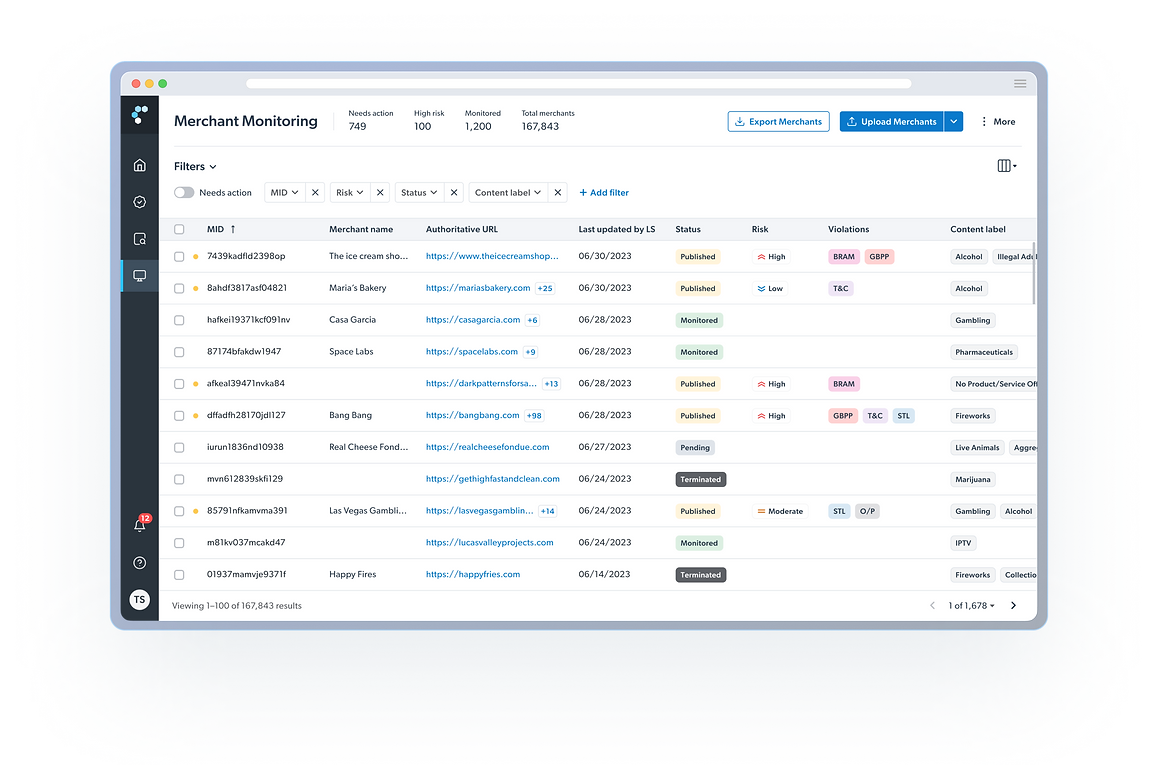Open the Upload Merchants dropdown arrow

point(953,121)
